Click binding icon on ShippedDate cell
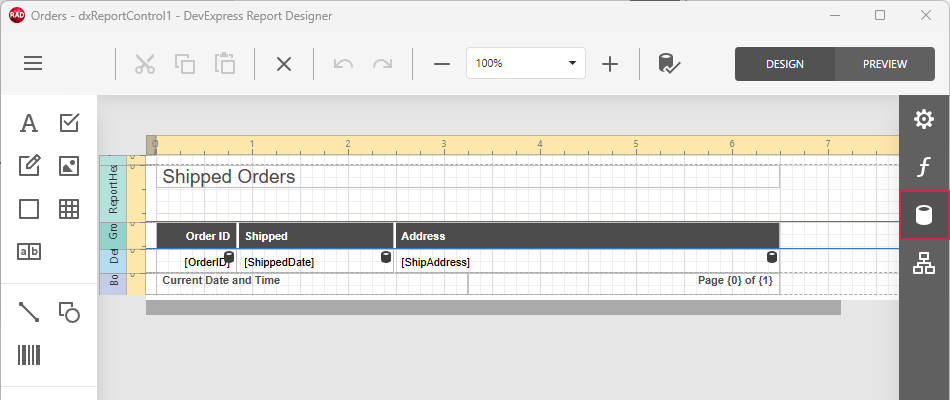 (386, 257)
